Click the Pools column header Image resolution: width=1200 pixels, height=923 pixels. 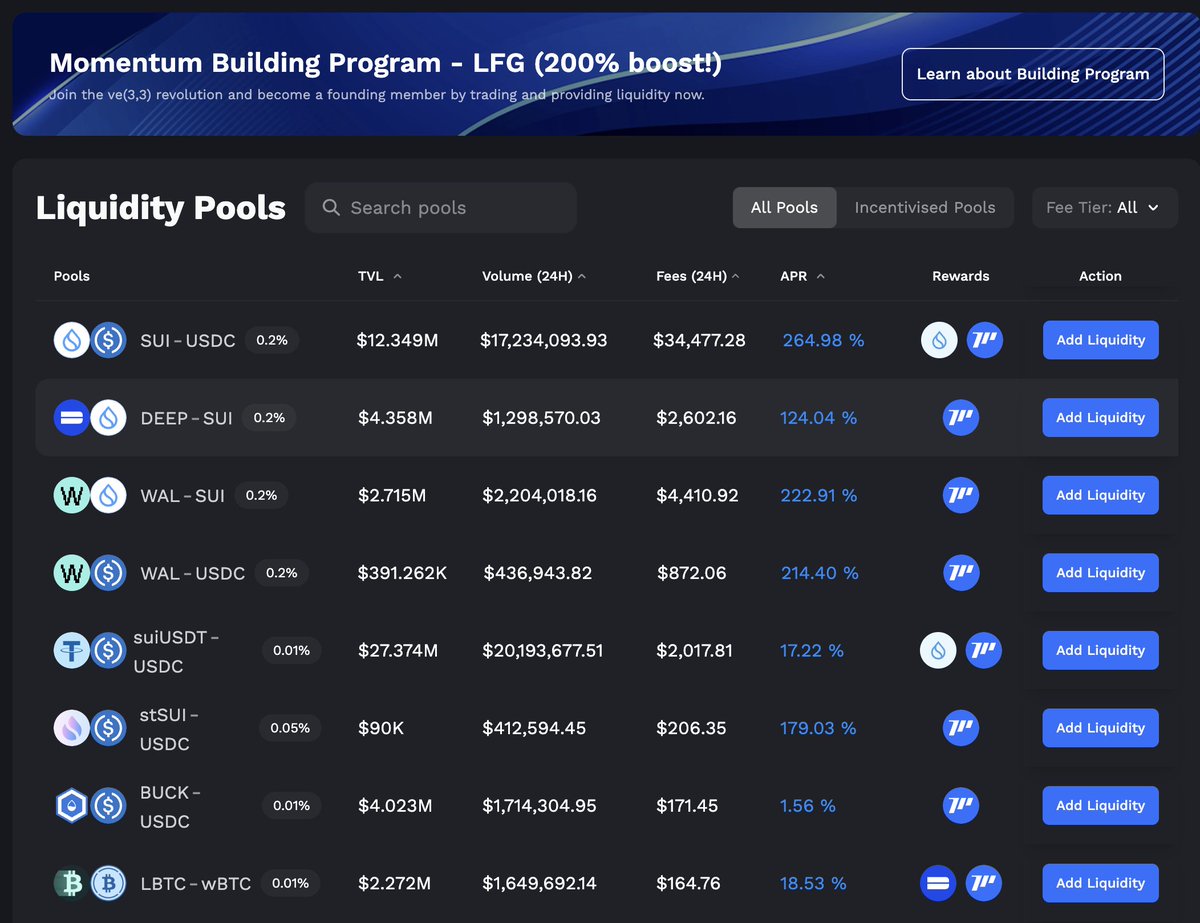(x=72, y=276)
